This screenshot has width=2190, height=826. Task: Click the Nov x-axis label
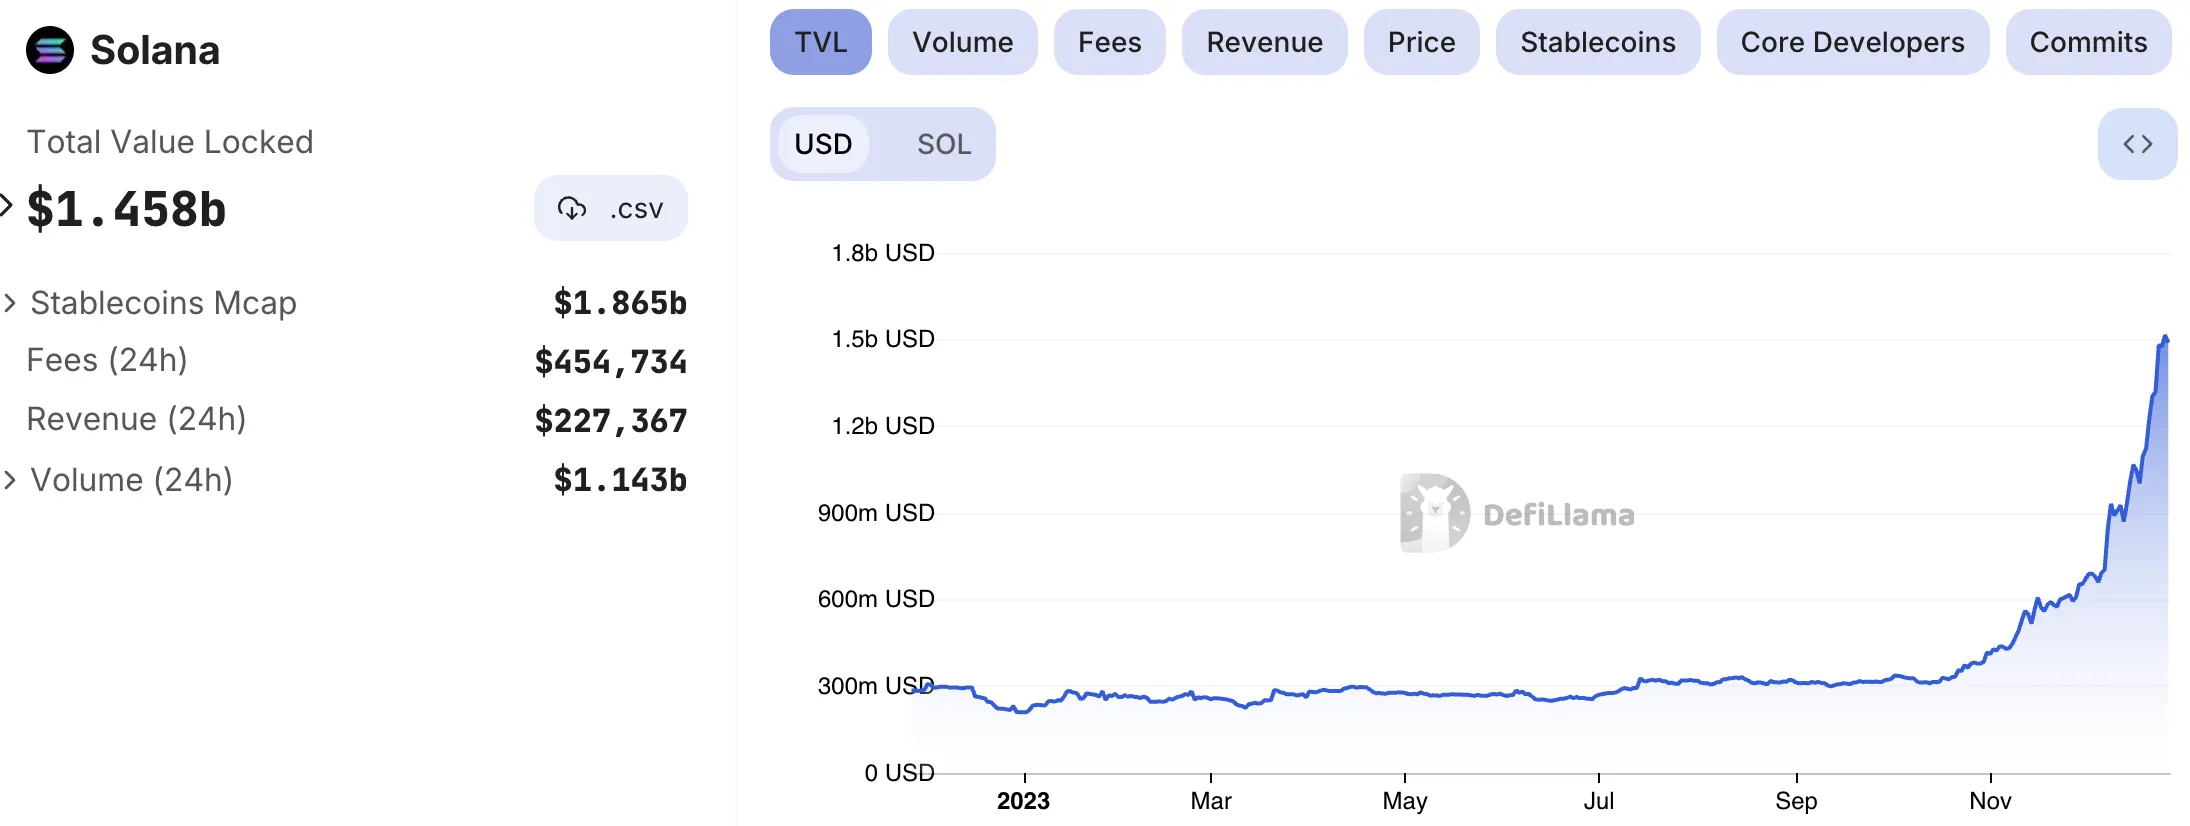1991,801
